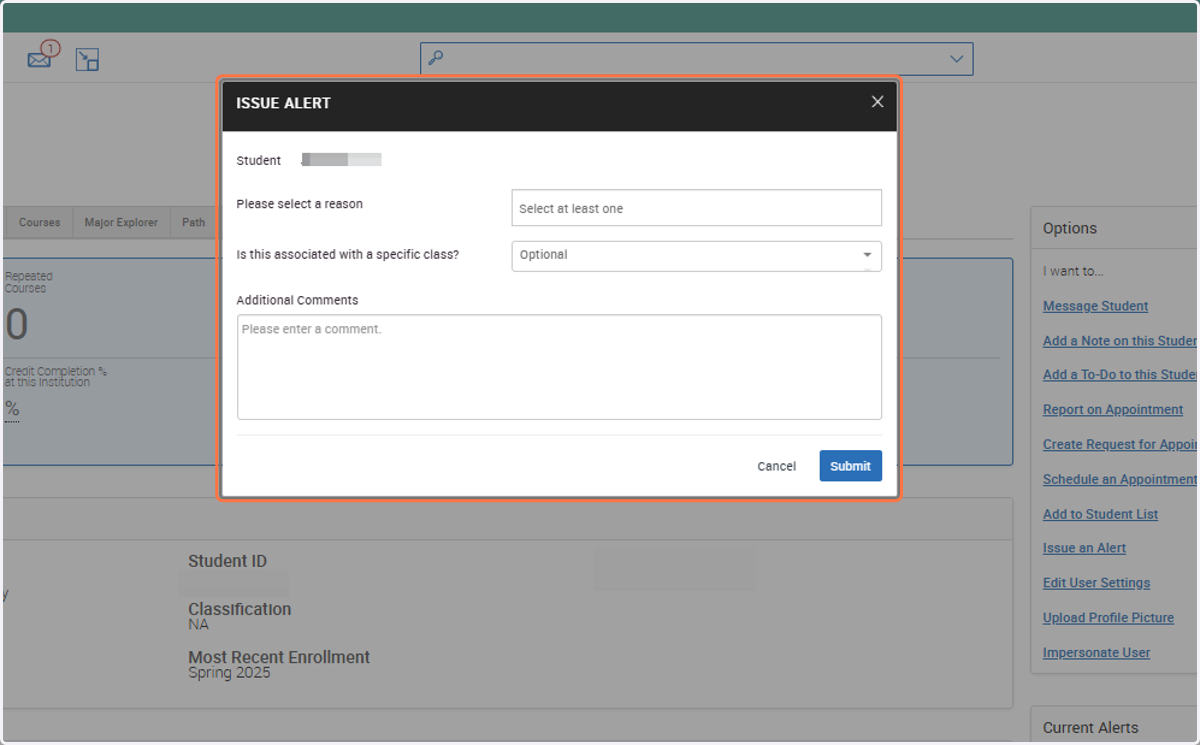1200x745 pixels.
Task: Expand the search bar dropdown chevron
Action: (x=956, y=59)
